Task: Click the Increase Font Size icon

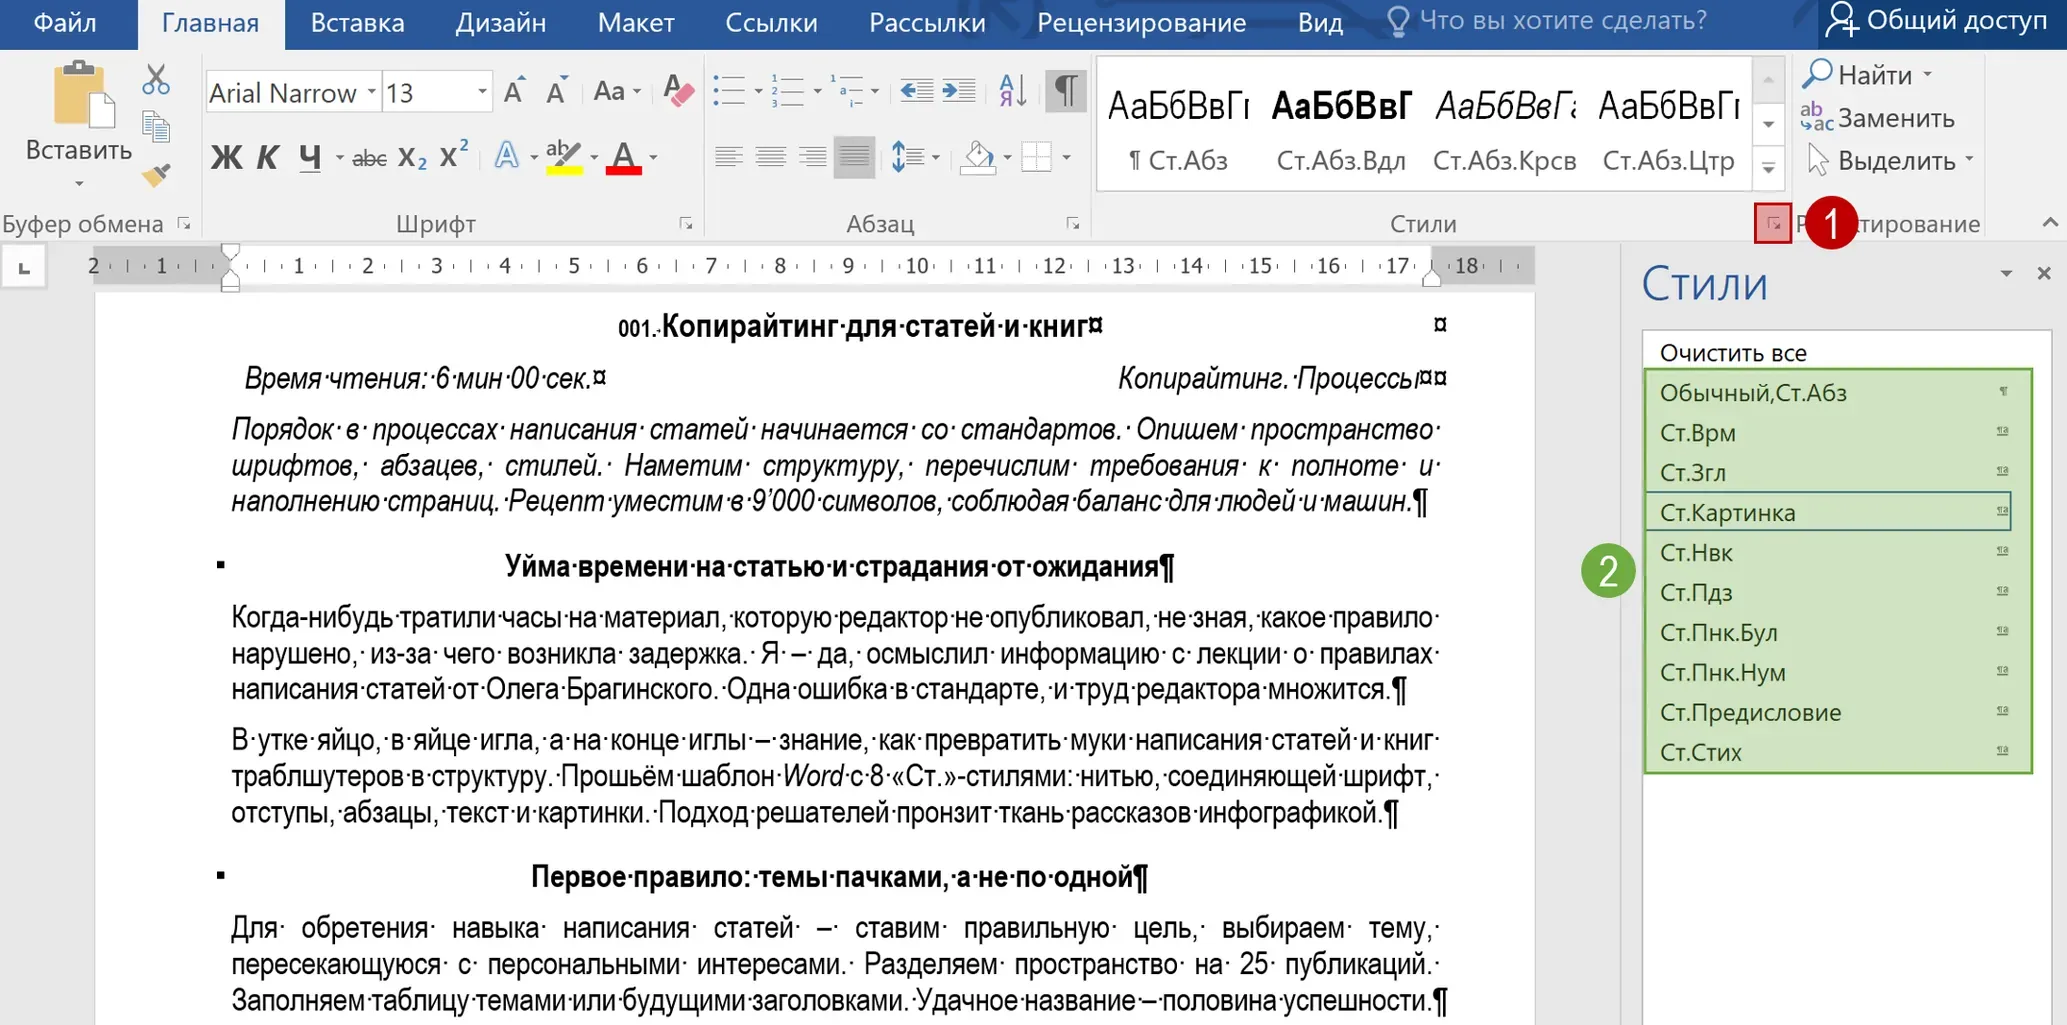Action: 514,92
